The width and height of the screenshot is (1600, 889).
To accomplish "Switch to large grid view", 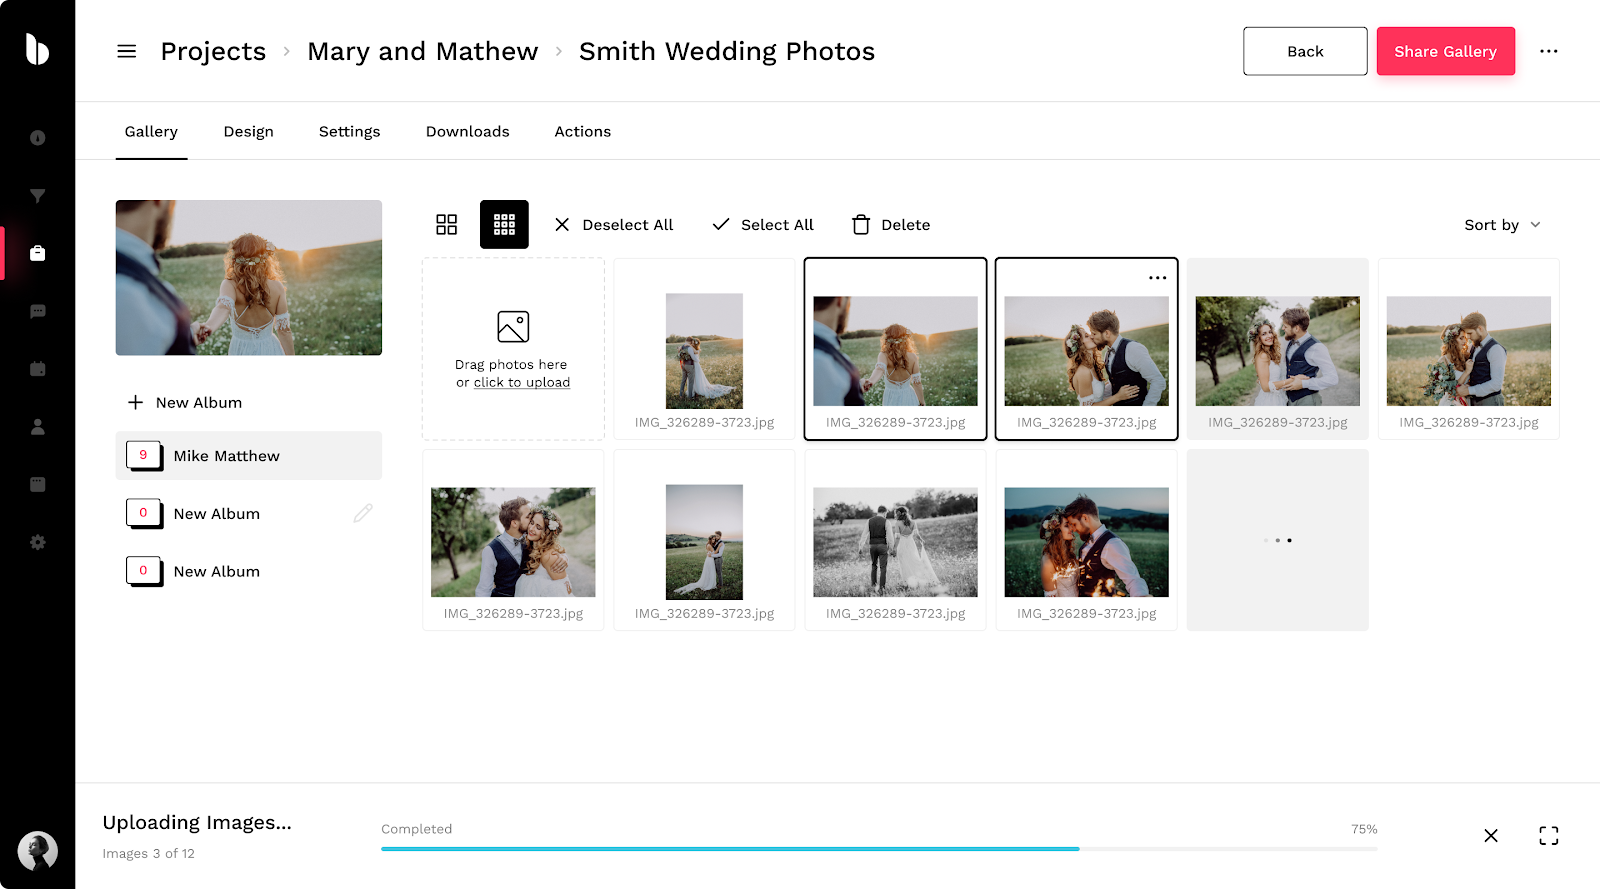I will click(447, 225).
